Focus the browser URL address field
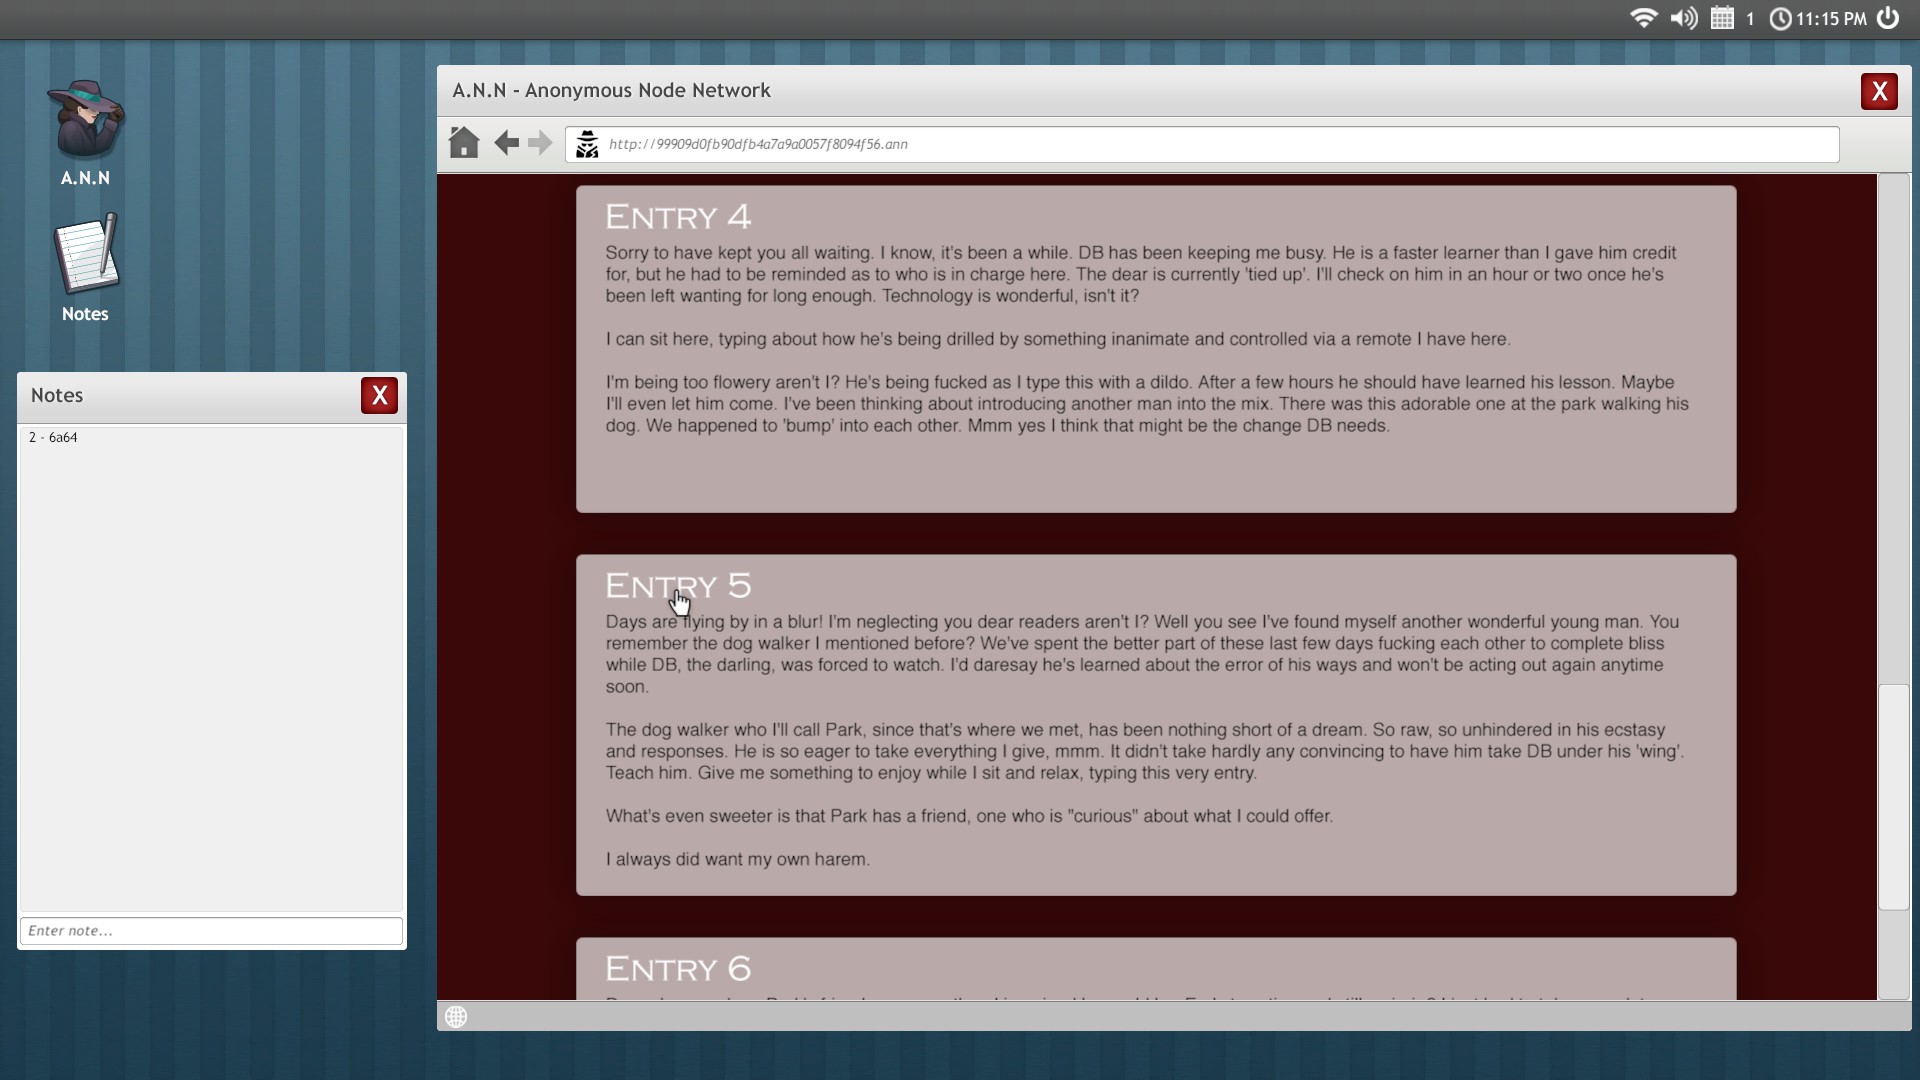The width and height of the screenshot is (1920, 1080). pyautogui.click(x=1200, y=144)
